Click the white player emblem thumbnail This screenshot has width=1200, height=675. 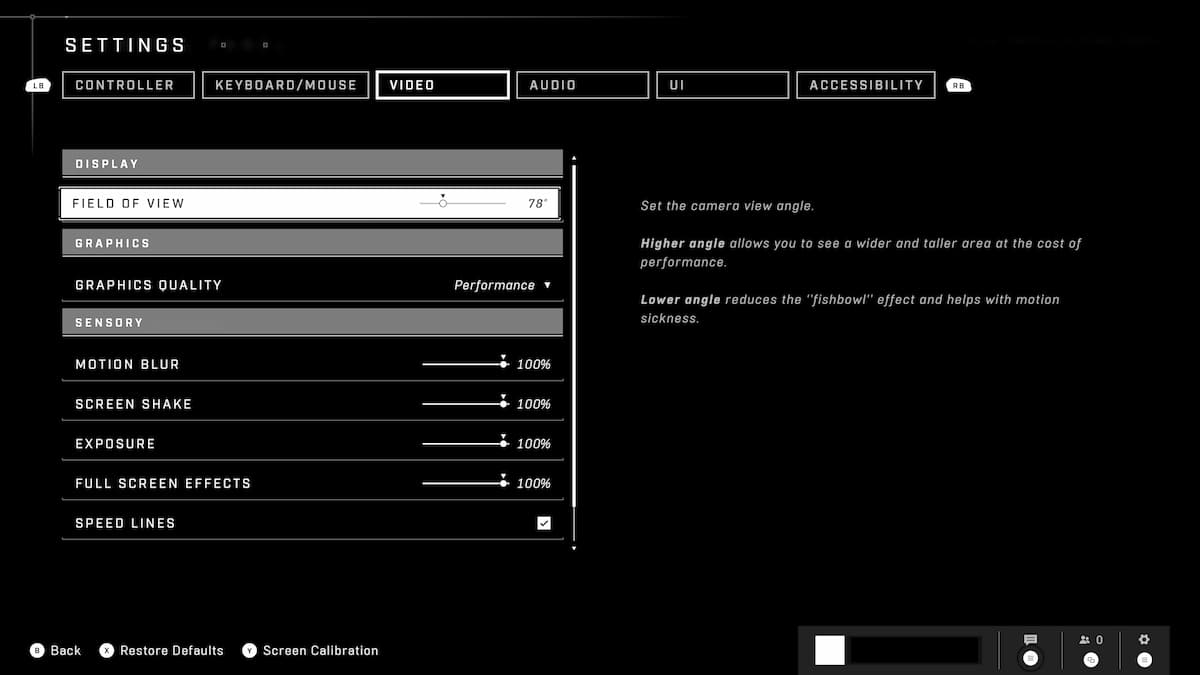point(830,650)
